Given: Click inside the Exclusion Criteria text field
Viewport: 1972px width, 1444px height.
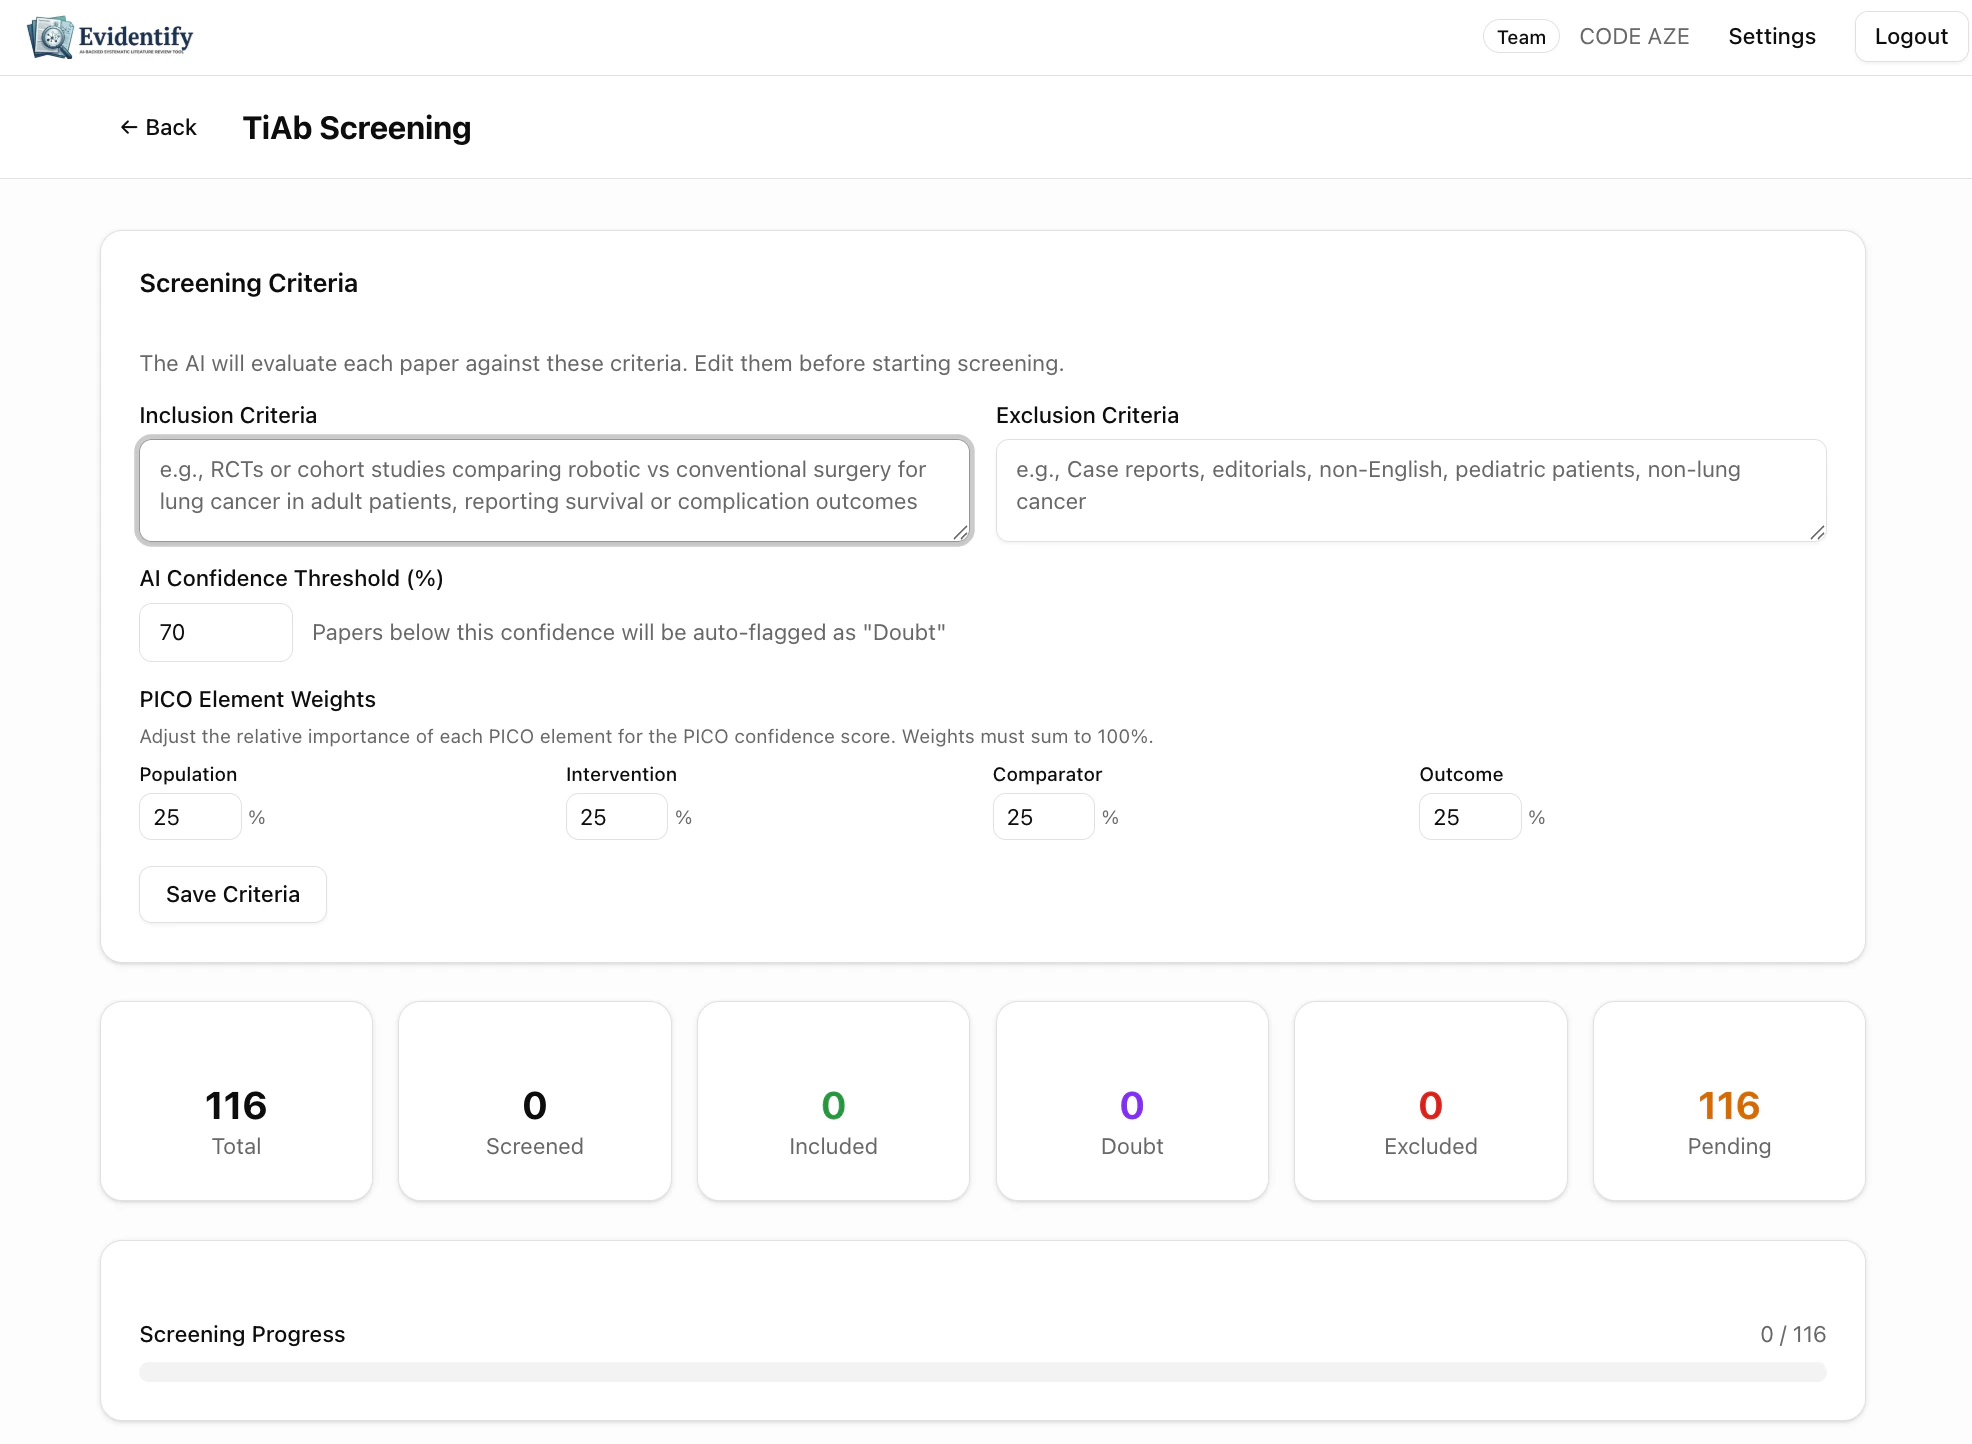Looking at the screenshot, I should click(x=1410, y=490).
